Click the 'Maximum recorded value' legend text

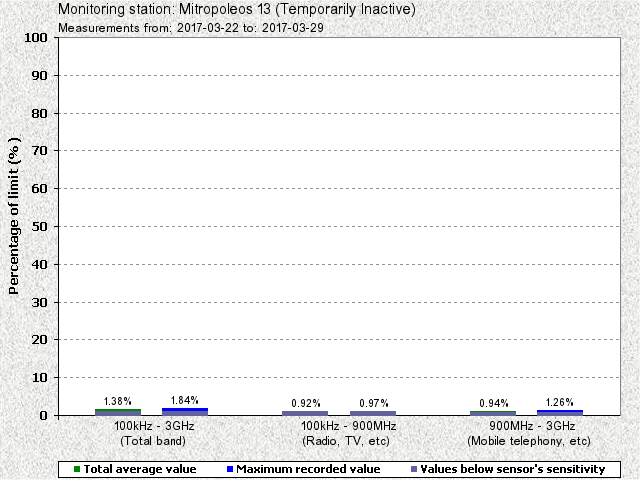click(308, 469)
